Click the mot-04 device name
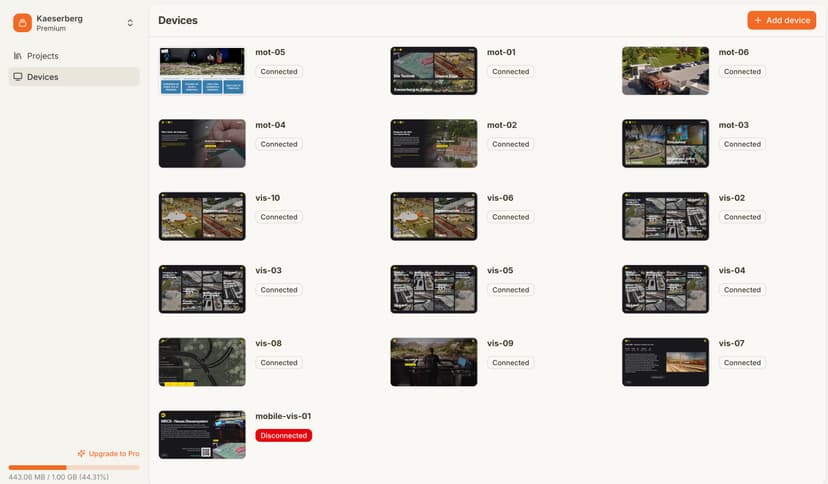 271,125
